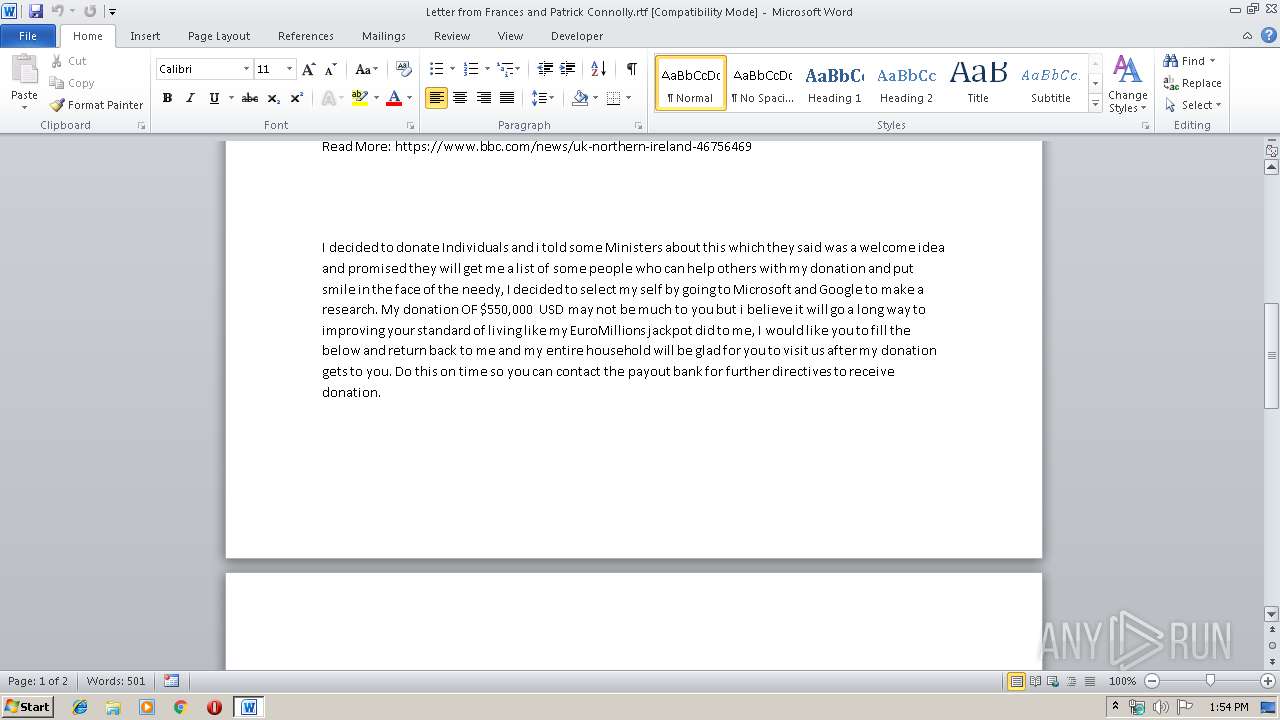Switch to the Insert tab
This screenshot has width=1280, height=720.
(x=145, y=36)
